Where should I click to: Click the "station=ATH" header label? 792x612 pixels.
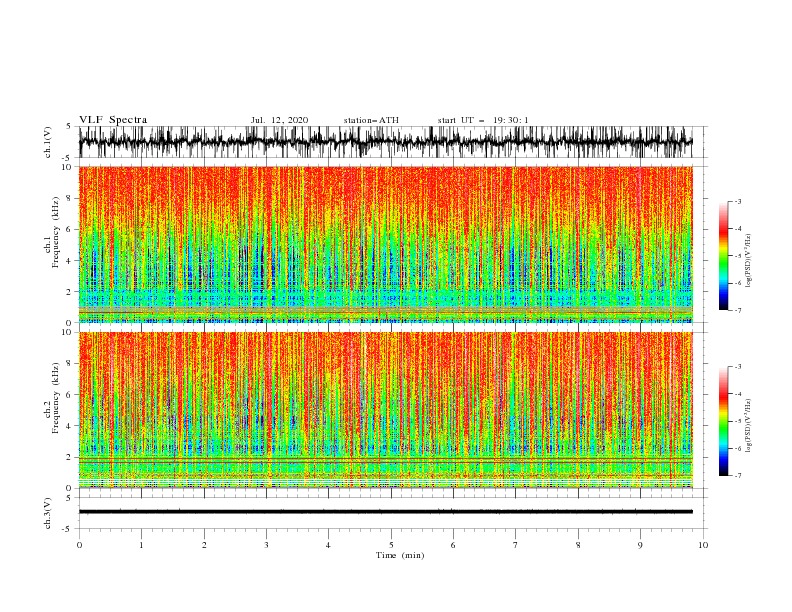[371, 120]
